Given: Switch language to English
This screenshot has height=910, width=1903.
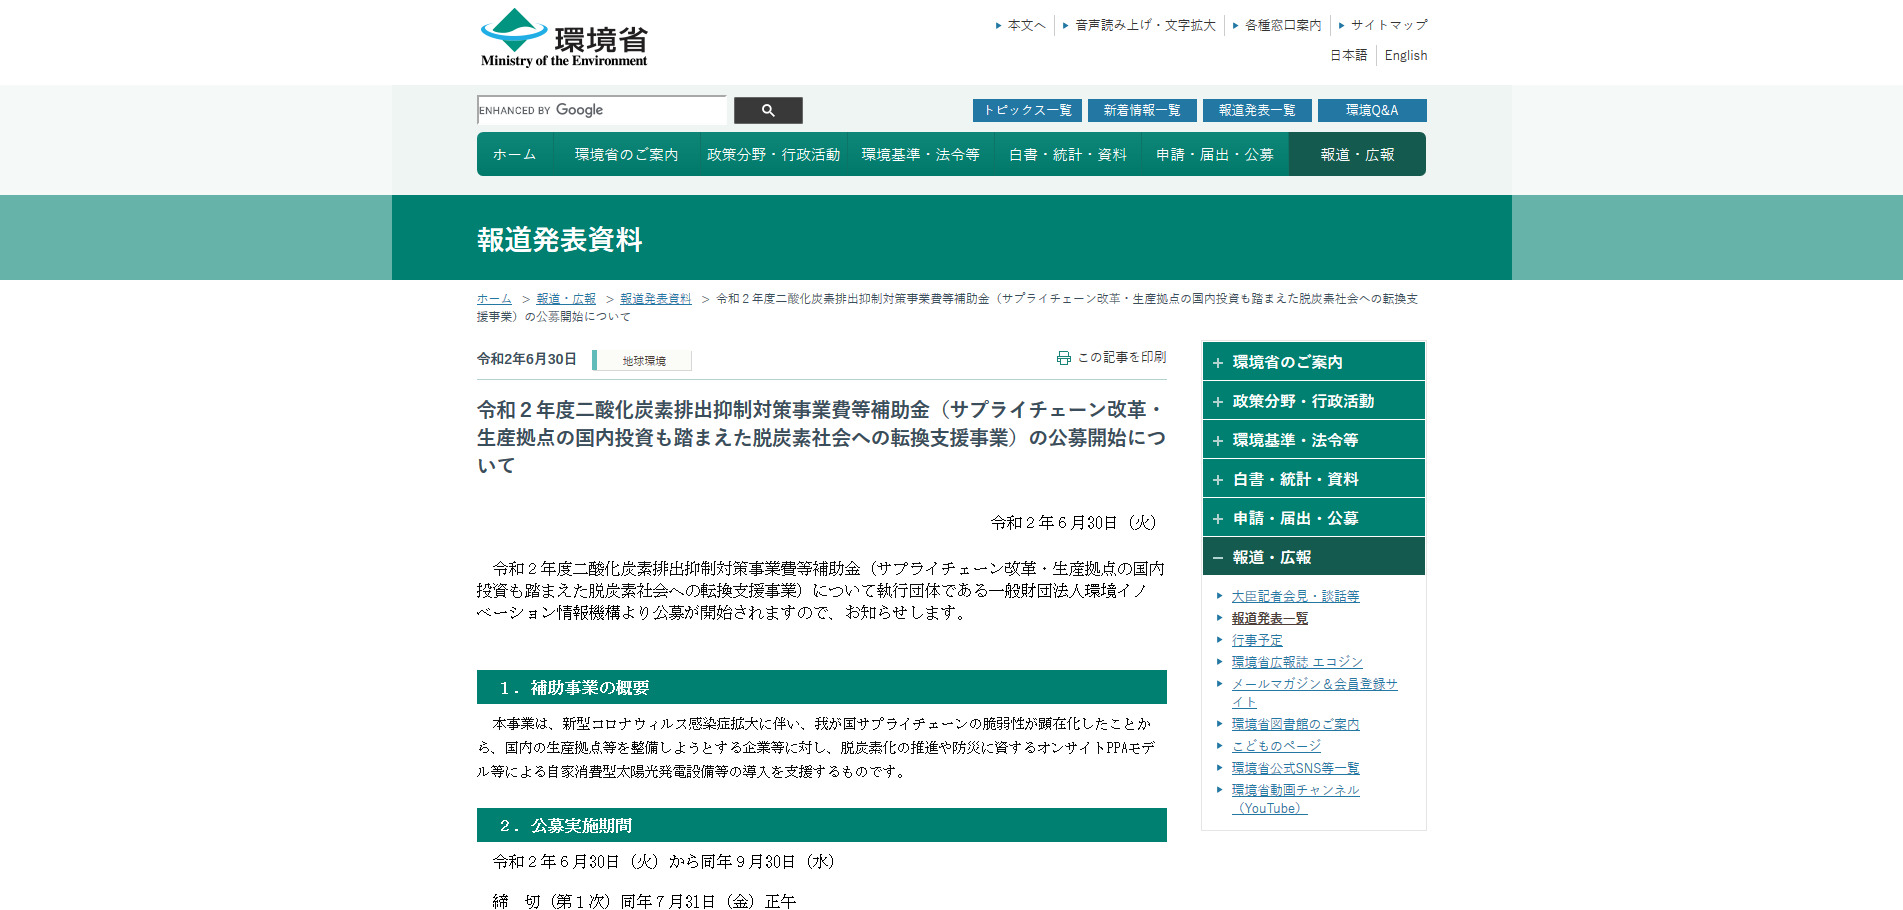Looking at the screenshot, I should (1405, 56).
